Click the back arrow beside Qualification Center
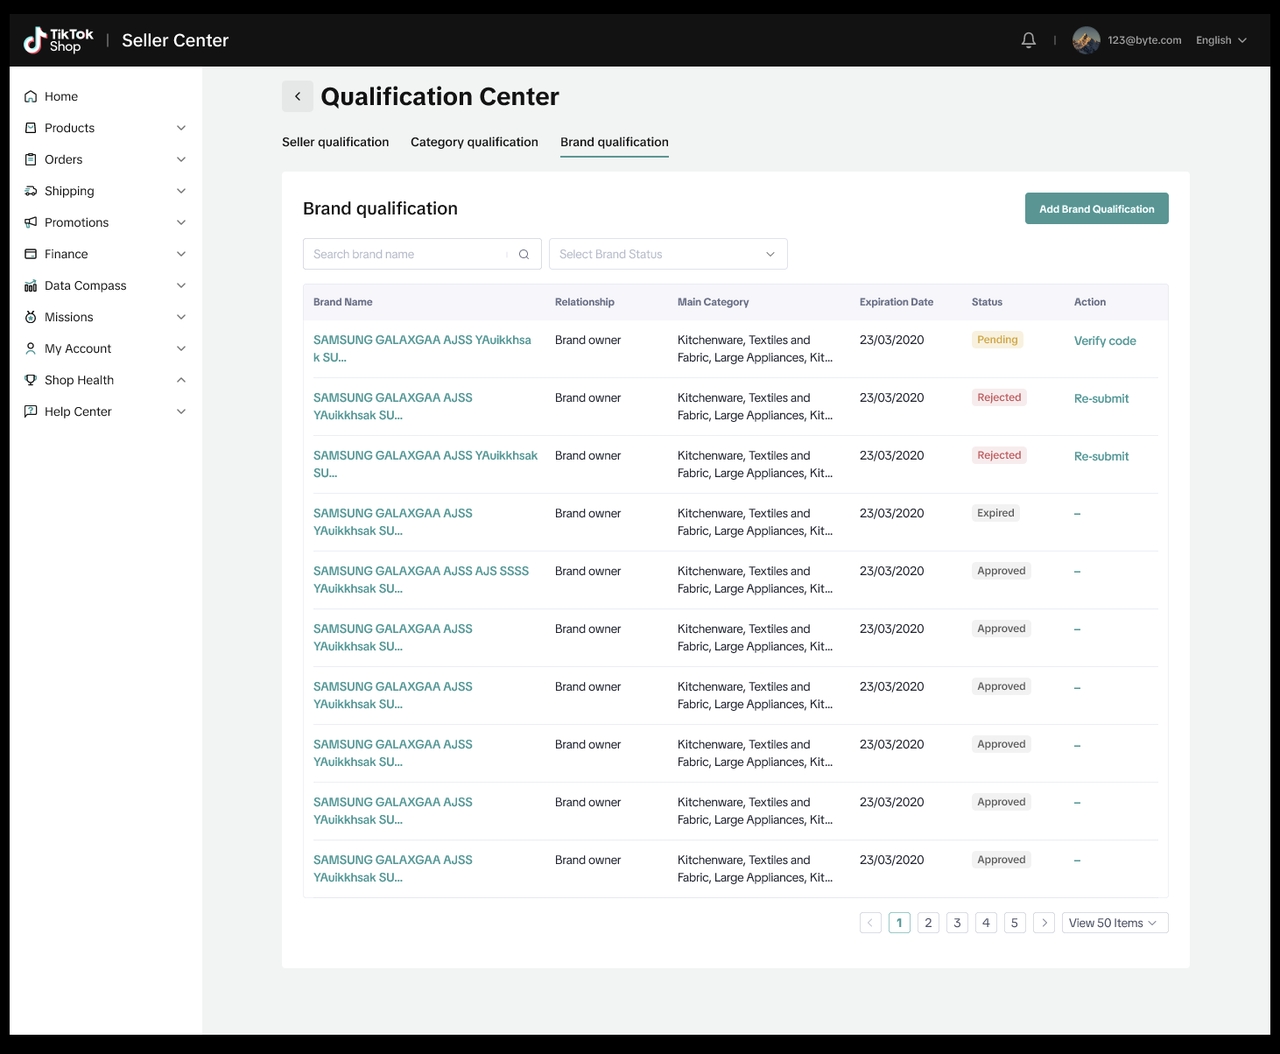This screenshot has height=1054, width=1280. 297,96
